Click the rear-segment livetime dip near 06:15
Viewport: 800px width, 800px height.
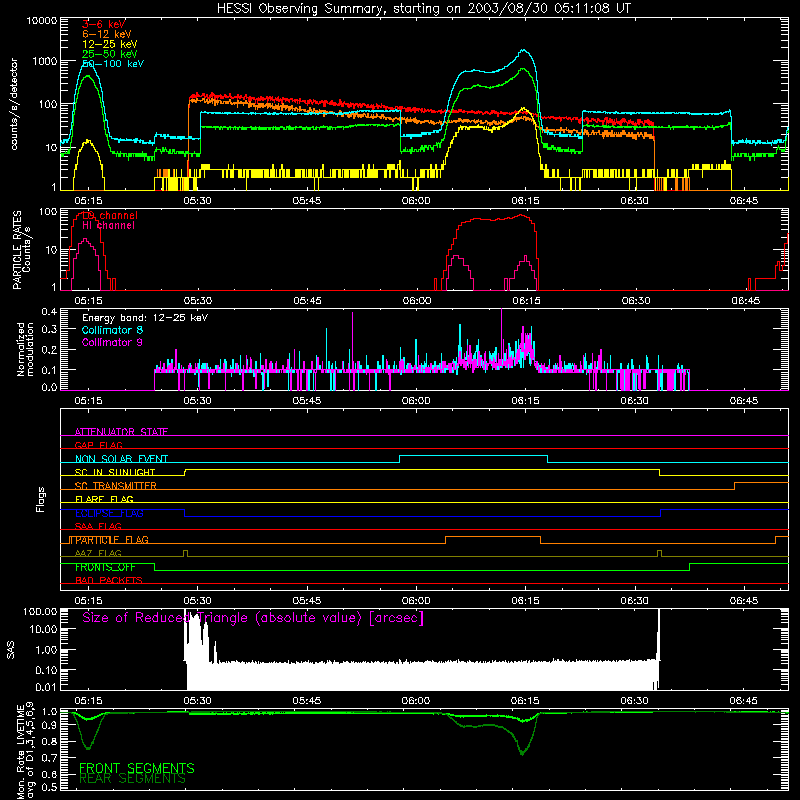click(x=522, y=753)
